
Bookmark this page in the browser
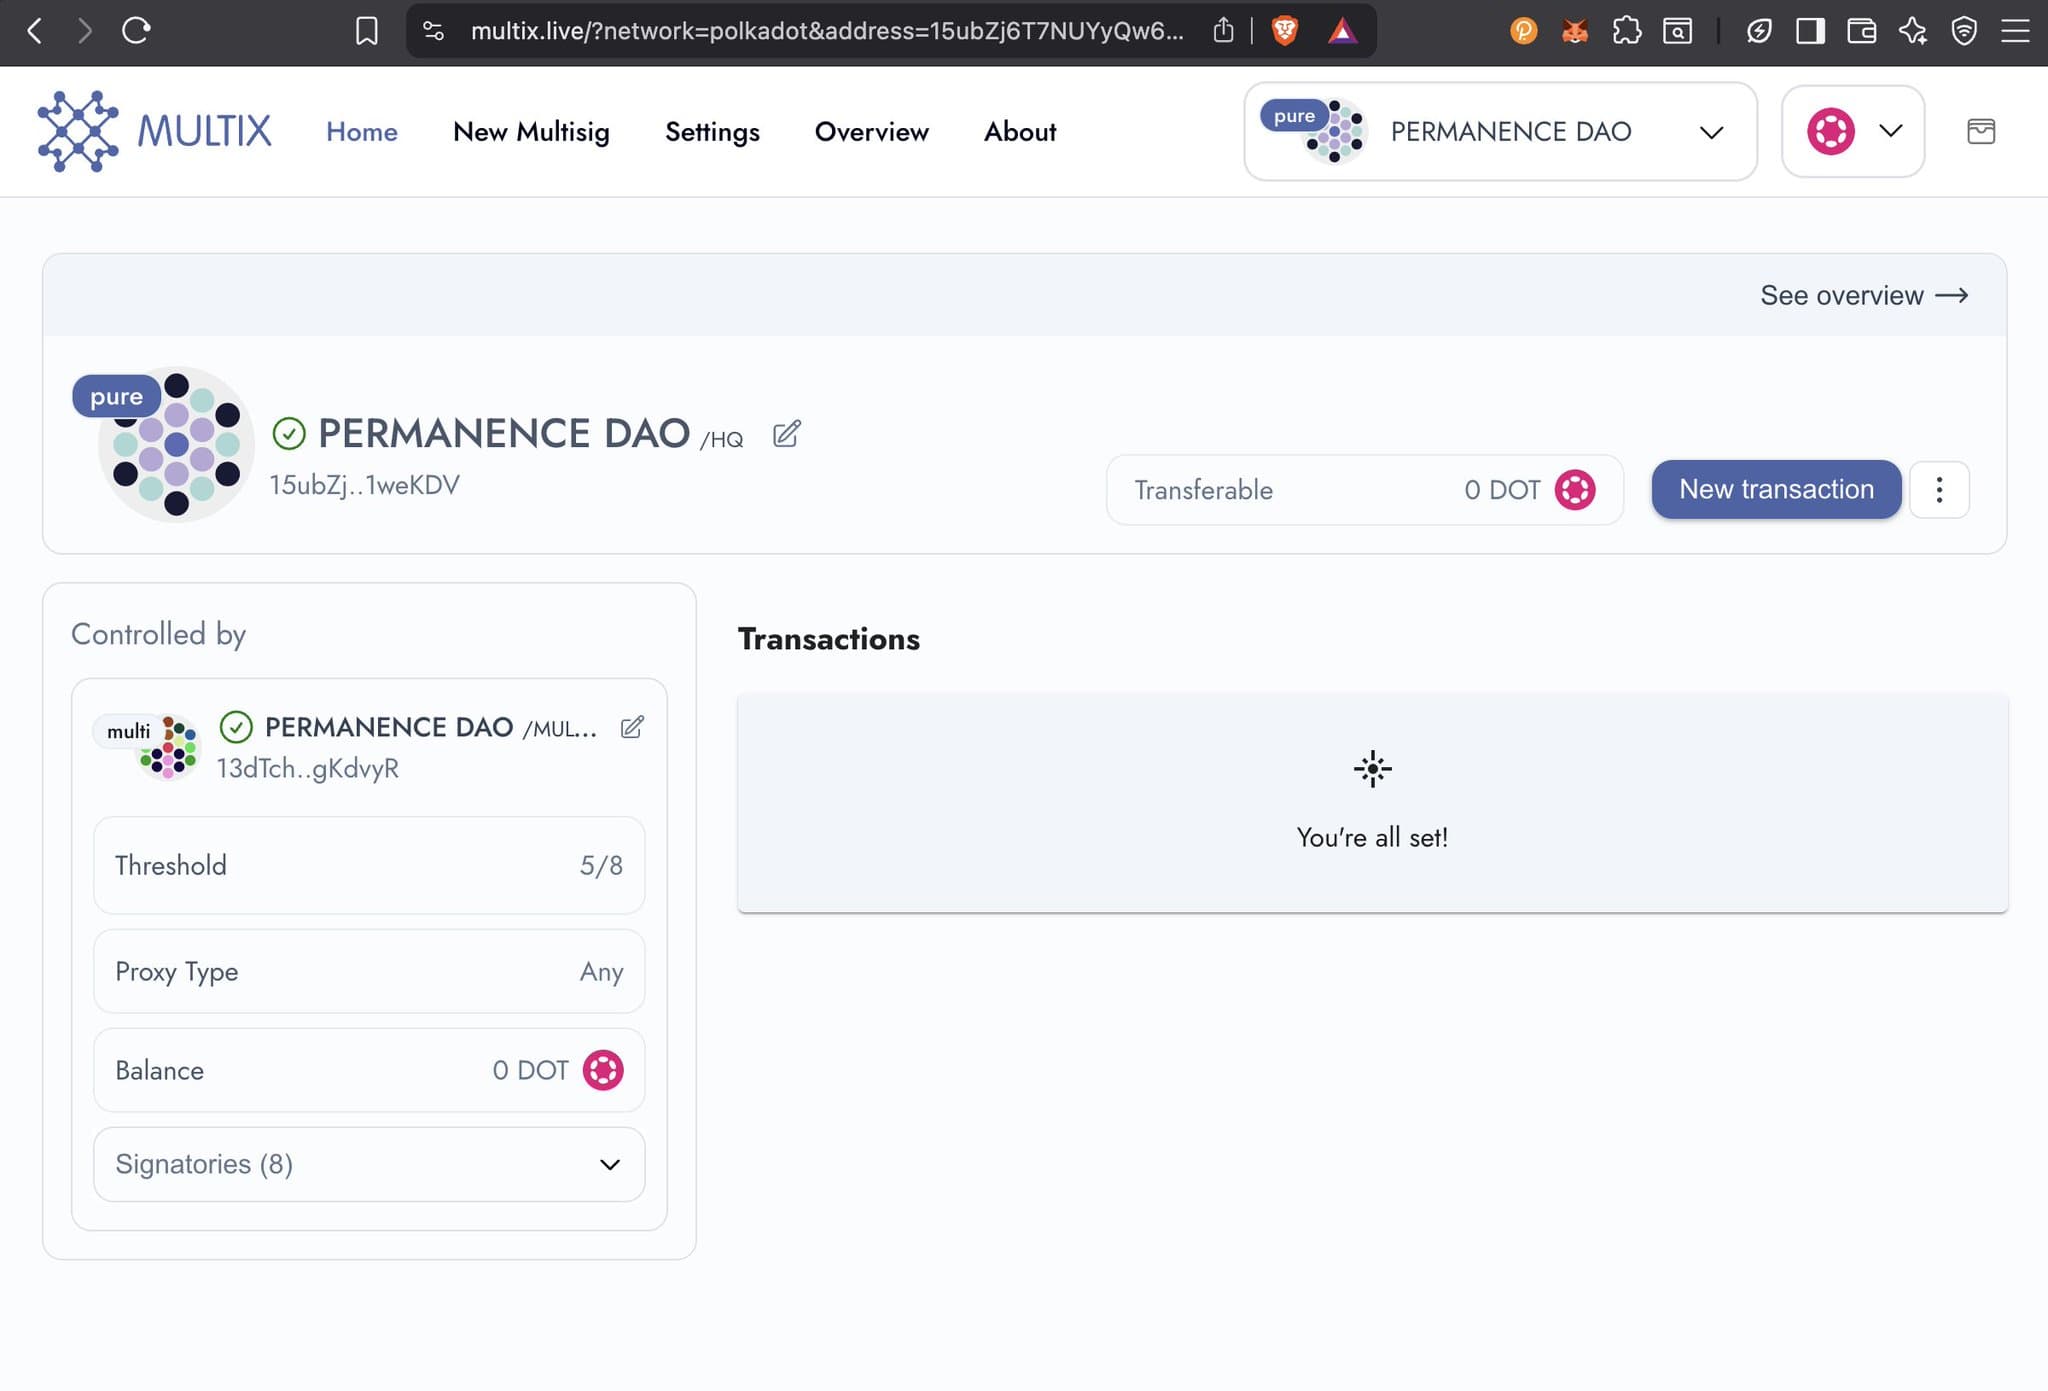point(367,31)
